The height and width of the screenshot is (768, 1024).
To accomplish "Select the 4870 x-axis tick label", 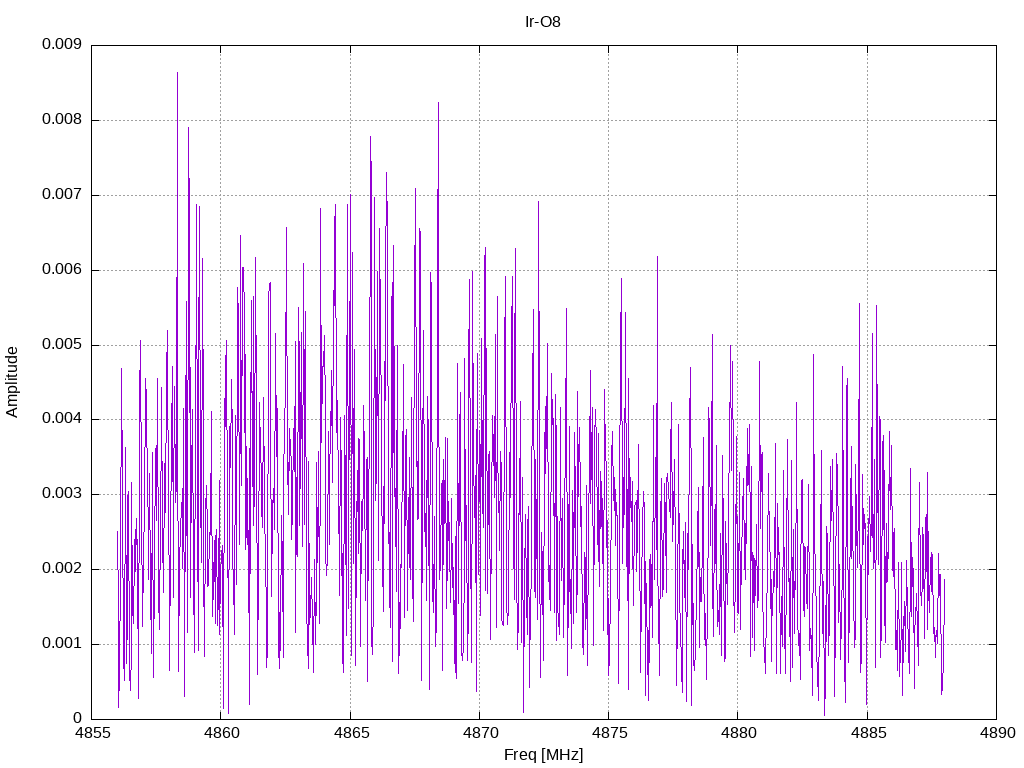I will click(x=480, y=733).
